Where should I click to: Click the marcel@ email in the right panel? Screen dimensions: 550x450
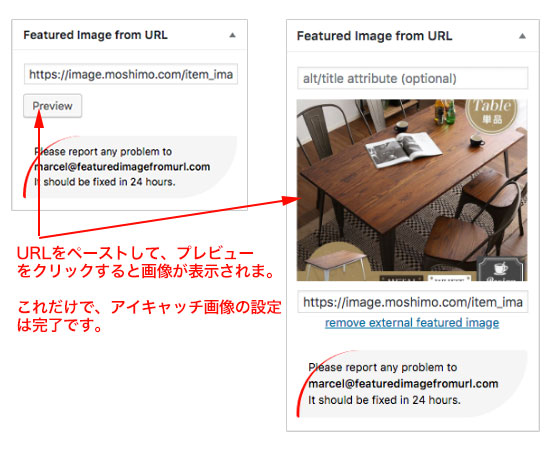click(x=403, y=383)
